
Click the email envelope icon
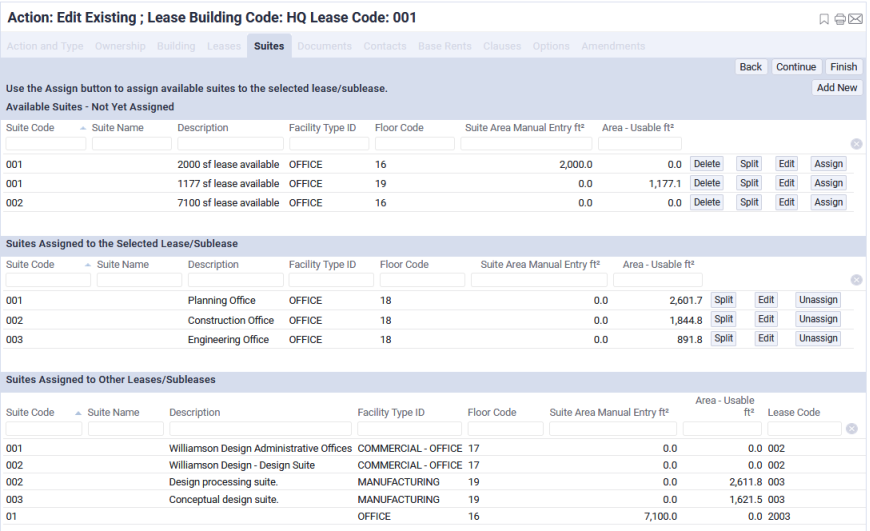tap(856, 19)
